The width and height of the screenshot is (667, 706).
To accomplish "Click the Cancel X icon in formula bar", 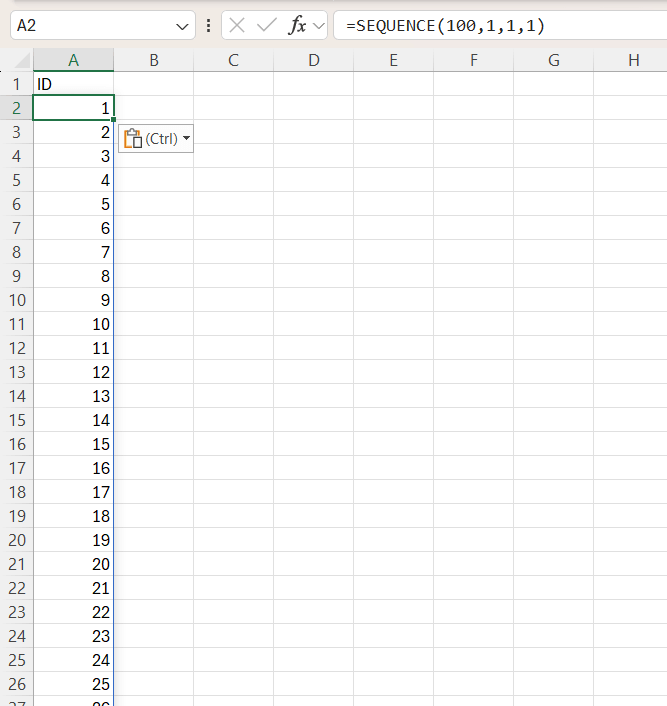I will click(x=237, y=26).
